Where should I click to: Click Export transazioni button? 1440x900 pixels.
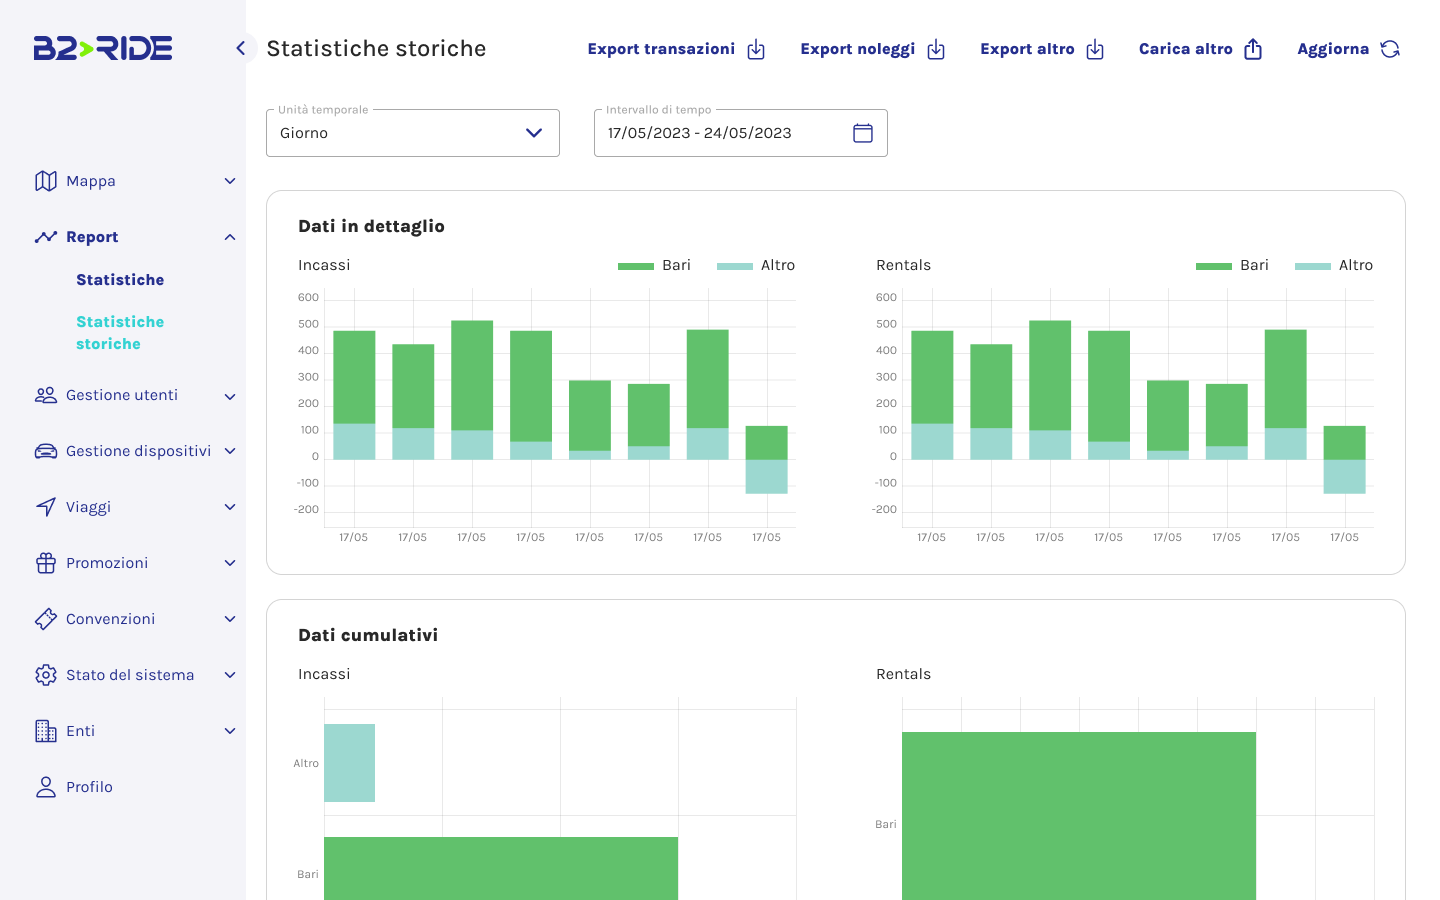point(676,49)
